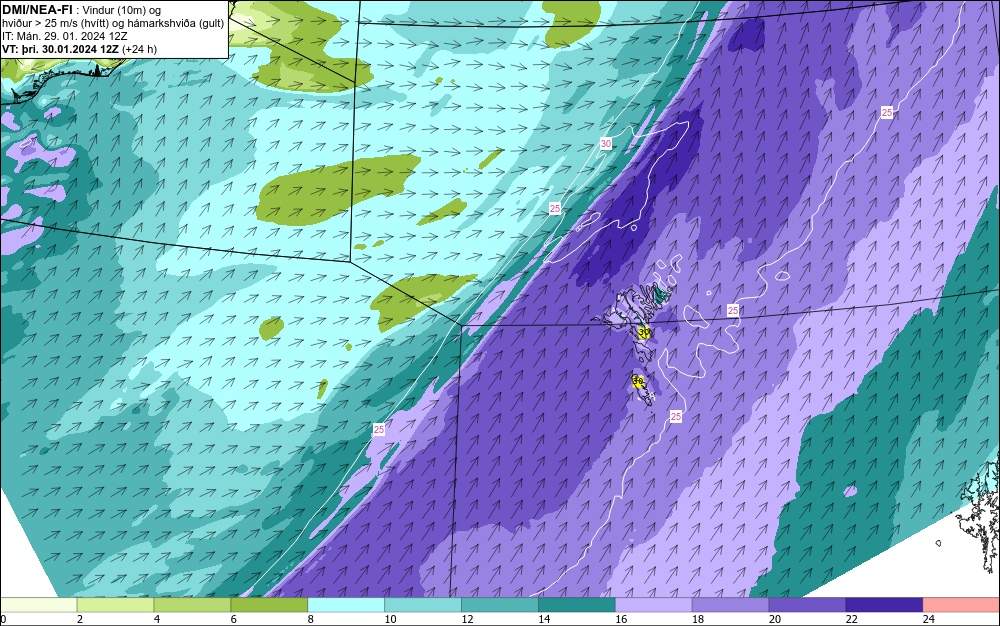1000x626 pixels.
Task: Click the legend scale number 0
Action: [3, 619]
